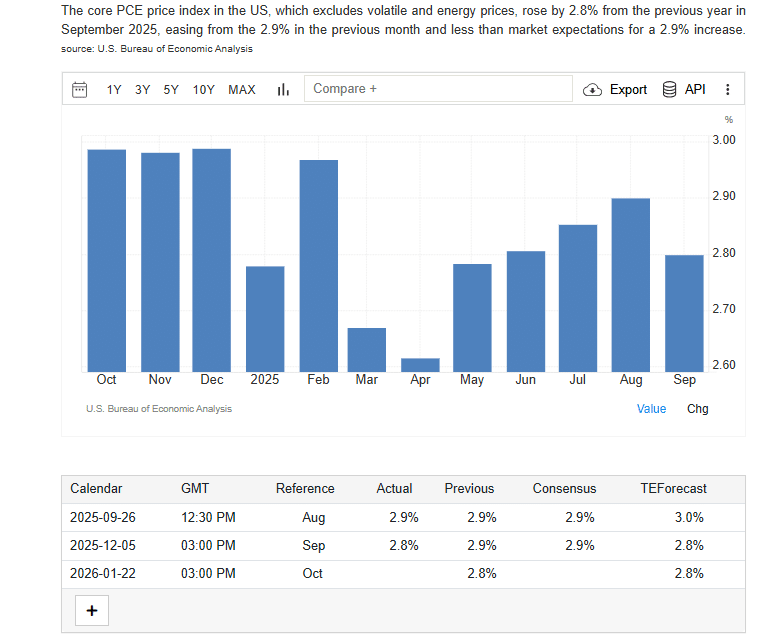
Task: Click the Export text label
Action: 628,90
